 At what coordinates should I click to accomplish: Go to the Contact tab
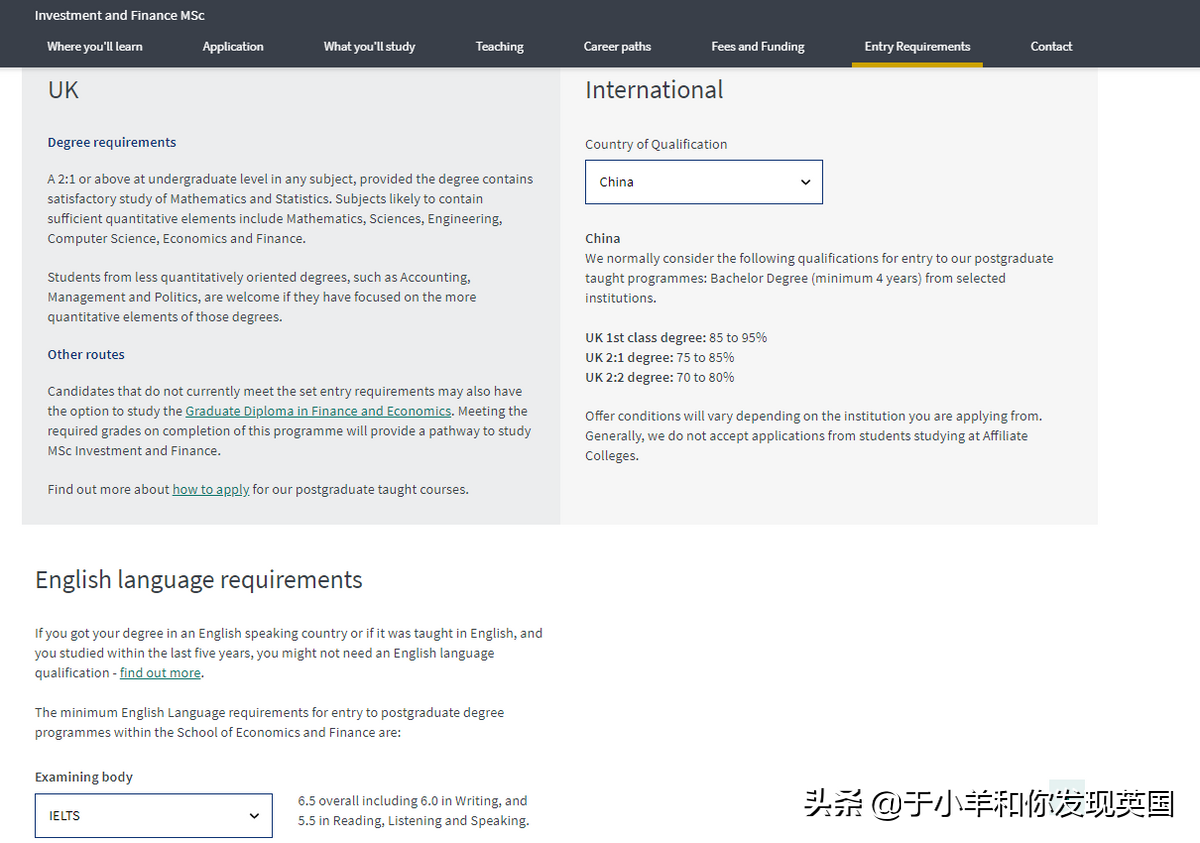pyautogui.click(x=1051, y=46)
